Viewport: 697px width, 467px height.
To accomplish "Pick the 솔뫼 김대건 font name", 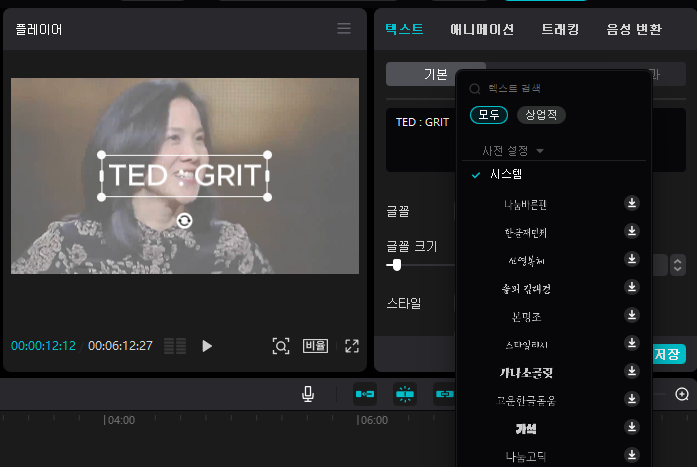I will pos(526,289).
